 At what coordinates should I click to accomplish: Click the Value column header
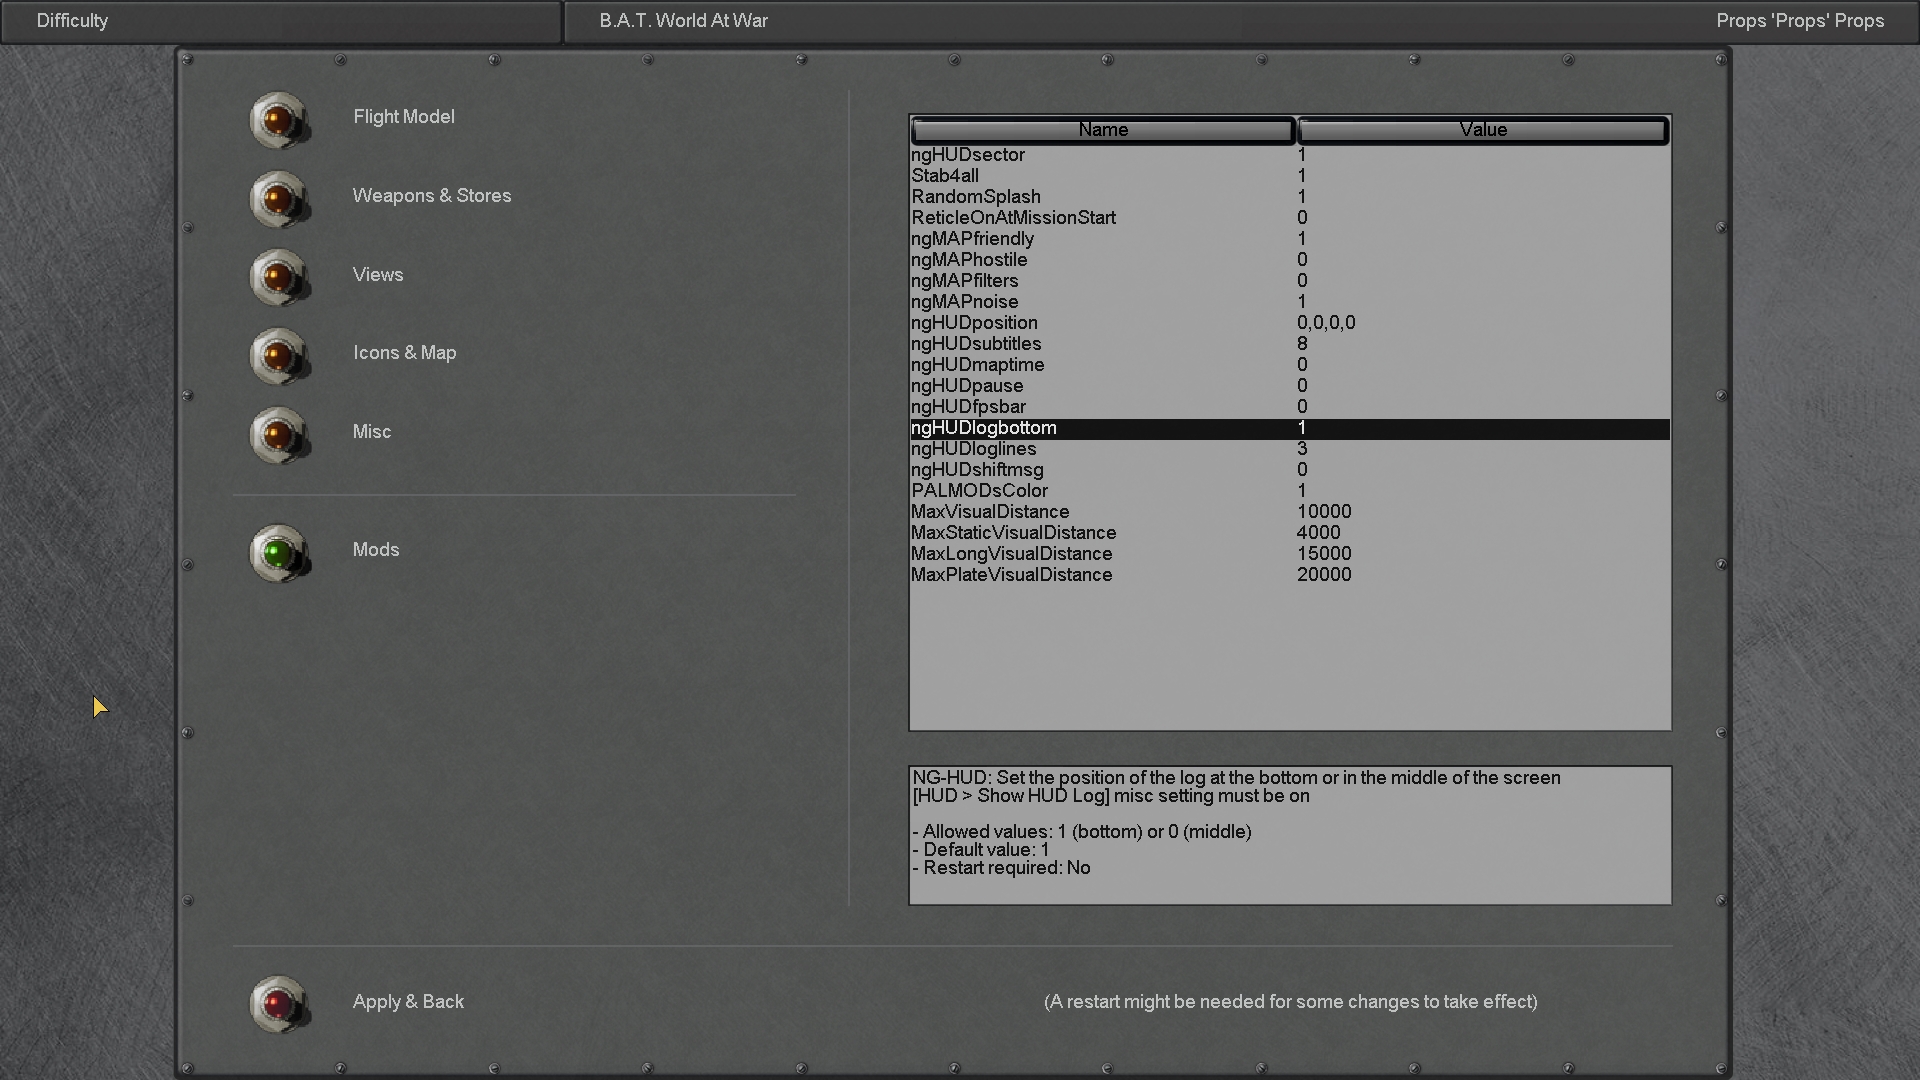(x=1482, y=130)
